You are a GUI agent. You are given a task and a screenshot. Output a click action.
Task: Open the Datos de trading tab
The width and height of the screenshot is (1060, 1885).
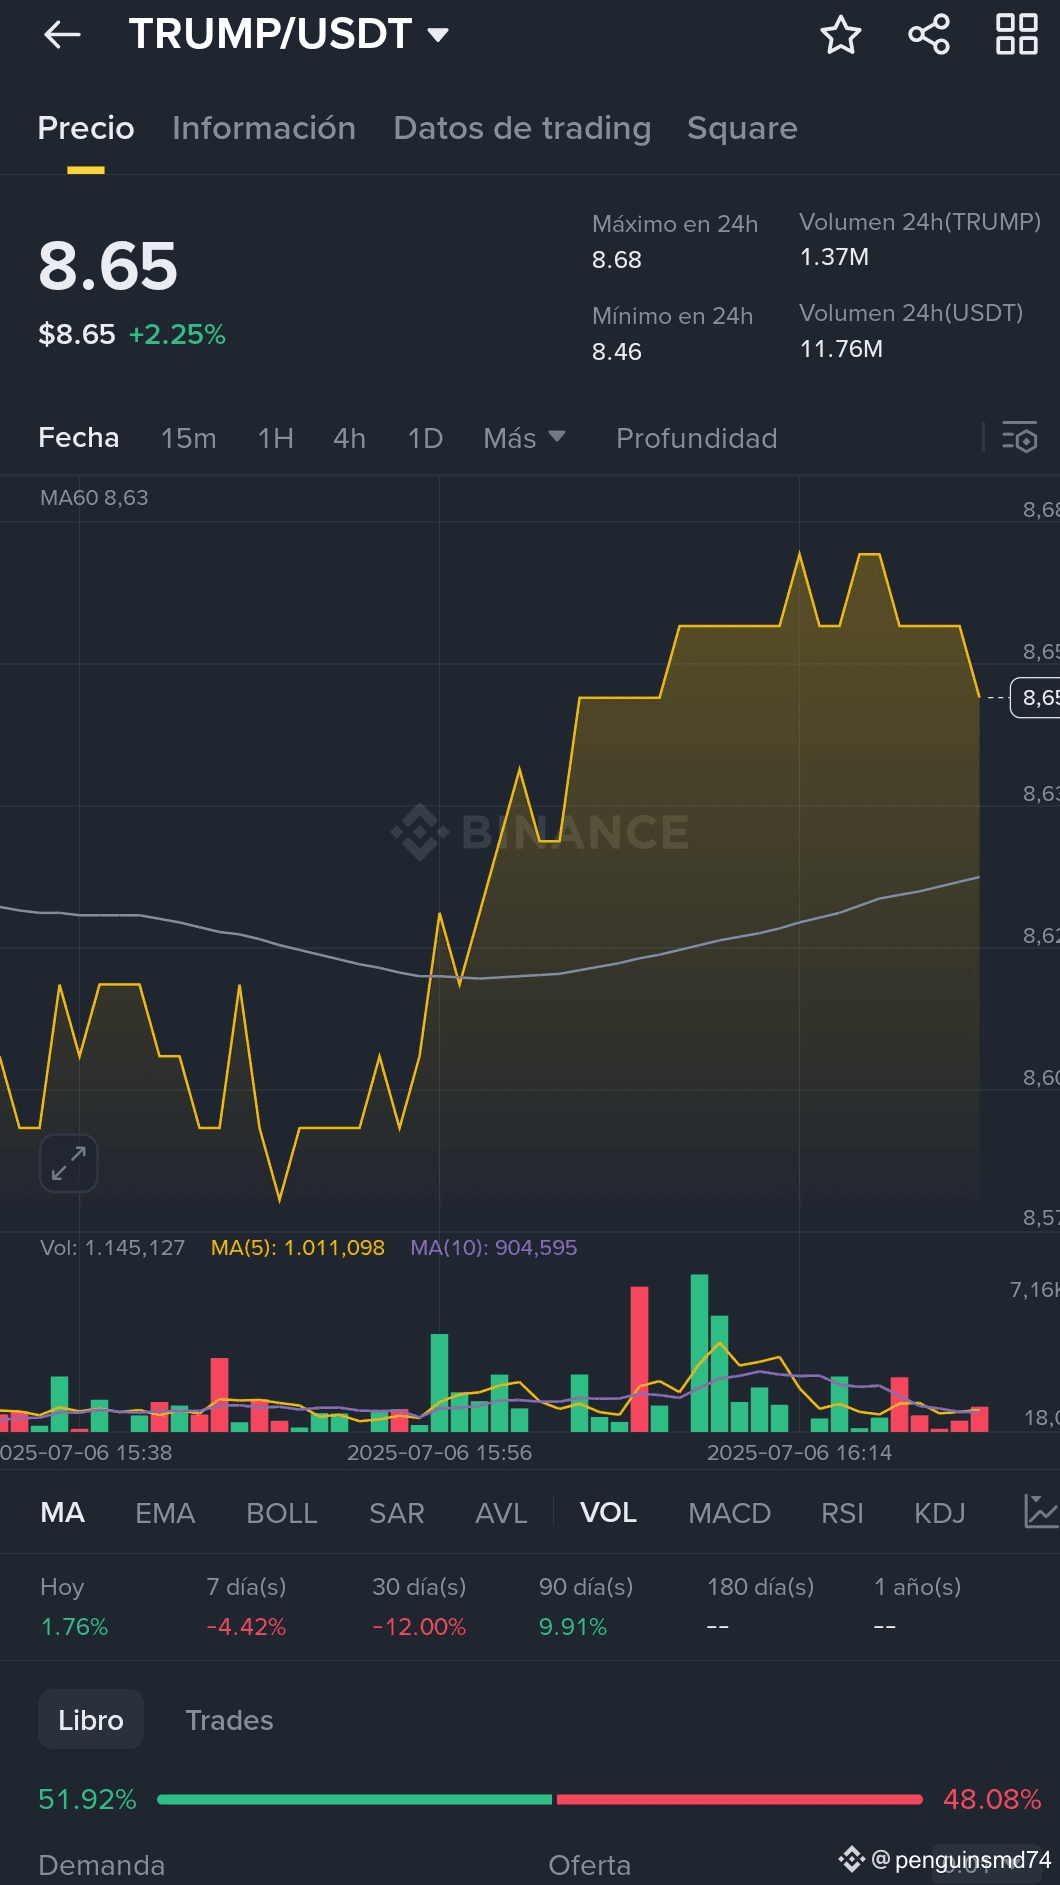tap(522, 128)
